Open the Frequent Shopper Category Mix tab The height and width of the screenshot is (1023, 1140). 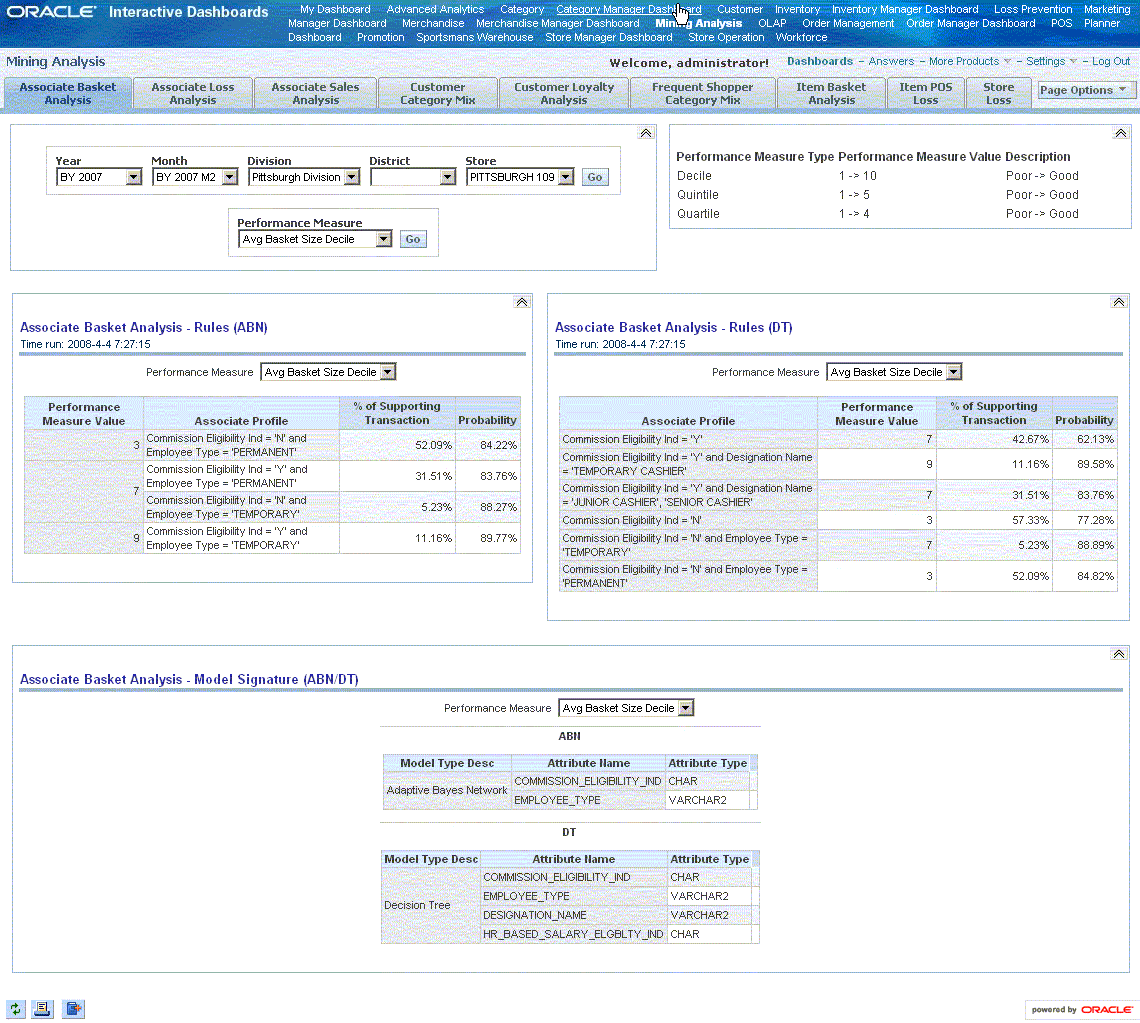click(702, 93)
